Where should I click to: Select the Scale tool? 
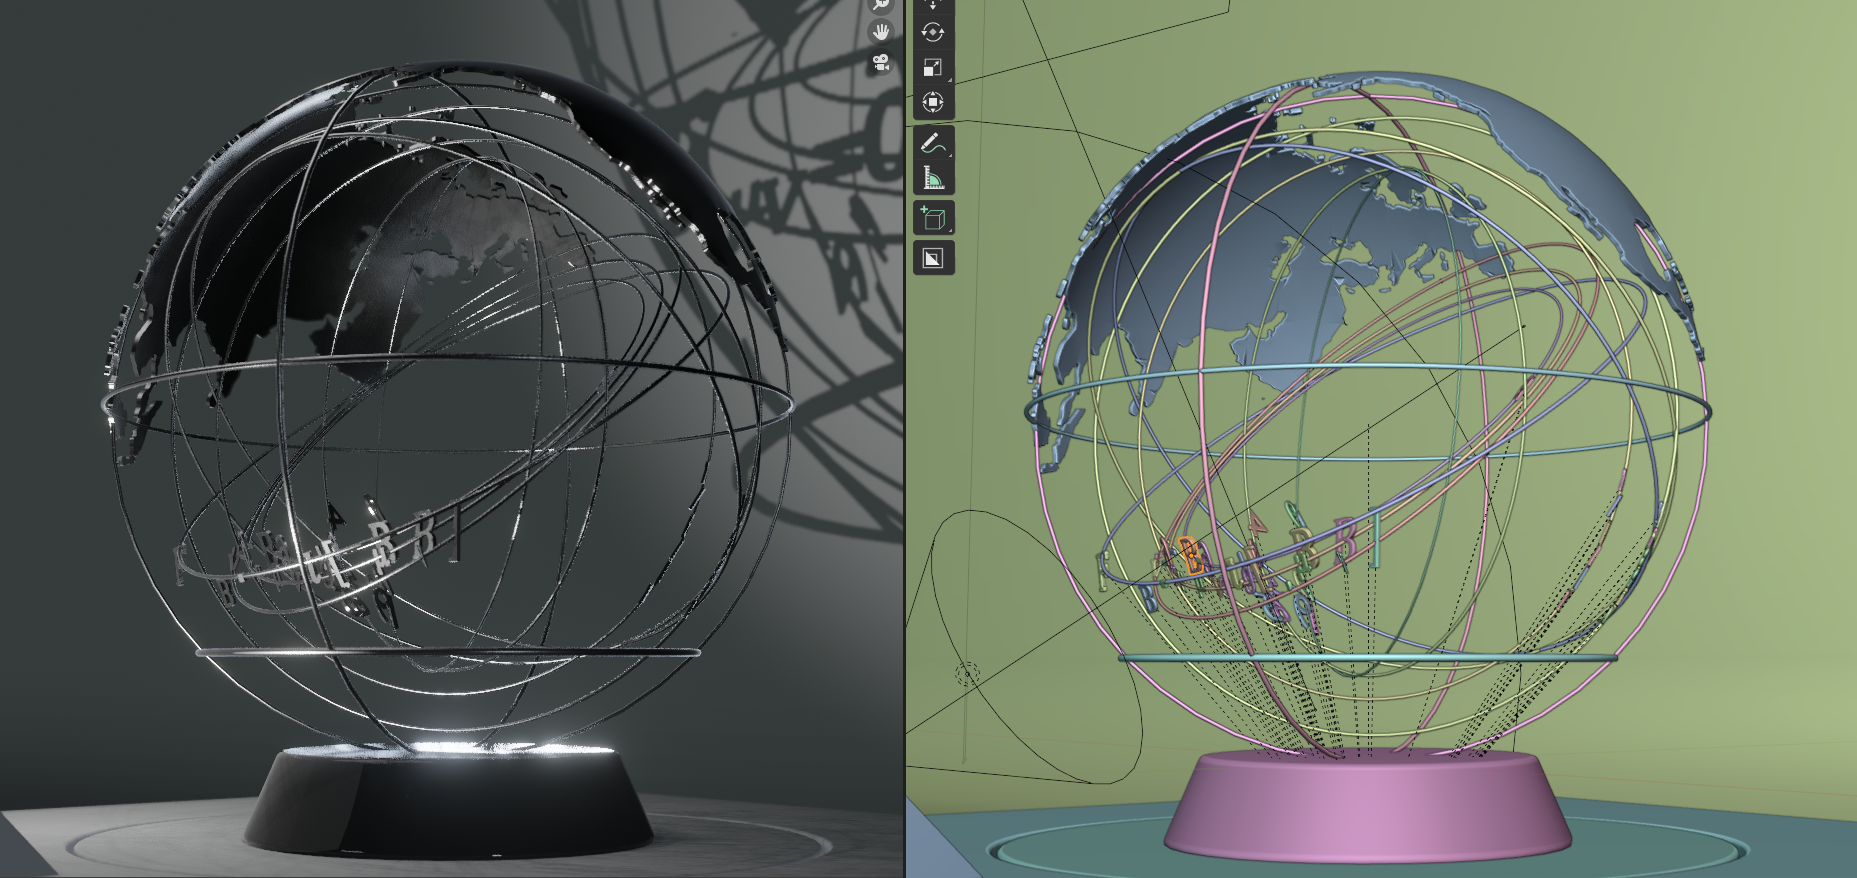(932, 67)
